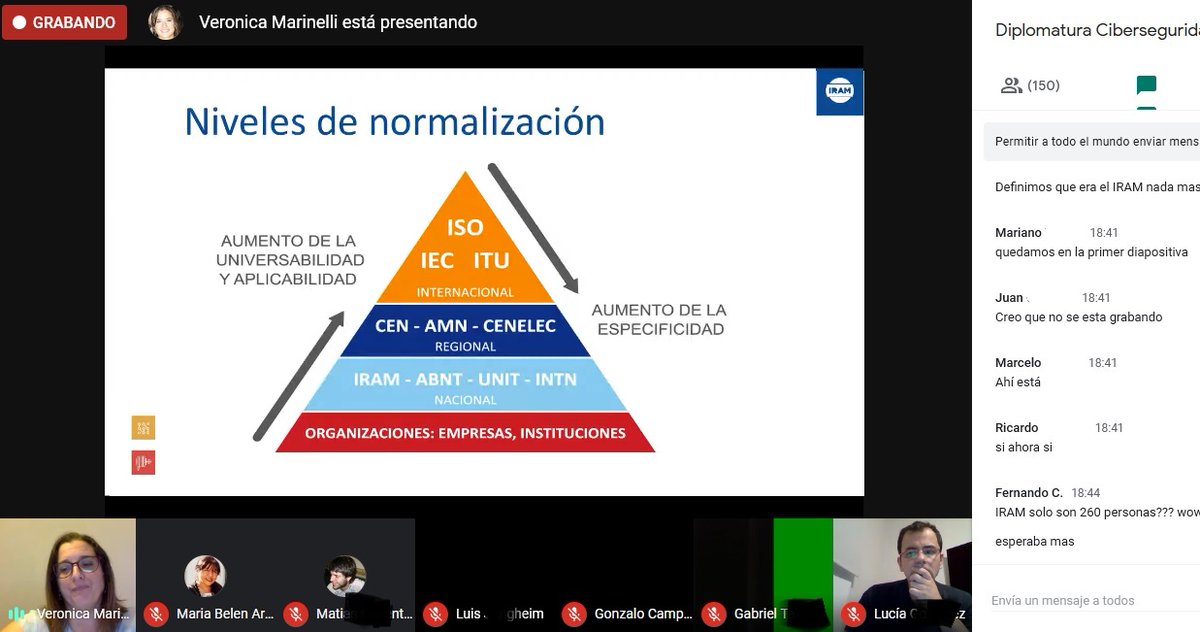The height and width of the screenshot is (632, 1200).
Task: Click the yellow square icon on slide
Action: (143, 428)
